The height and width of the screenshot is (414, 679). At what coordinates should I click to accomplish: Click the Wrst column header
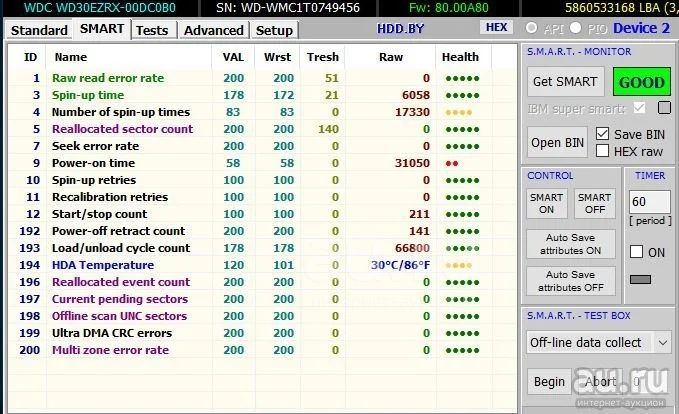point(277,57)
